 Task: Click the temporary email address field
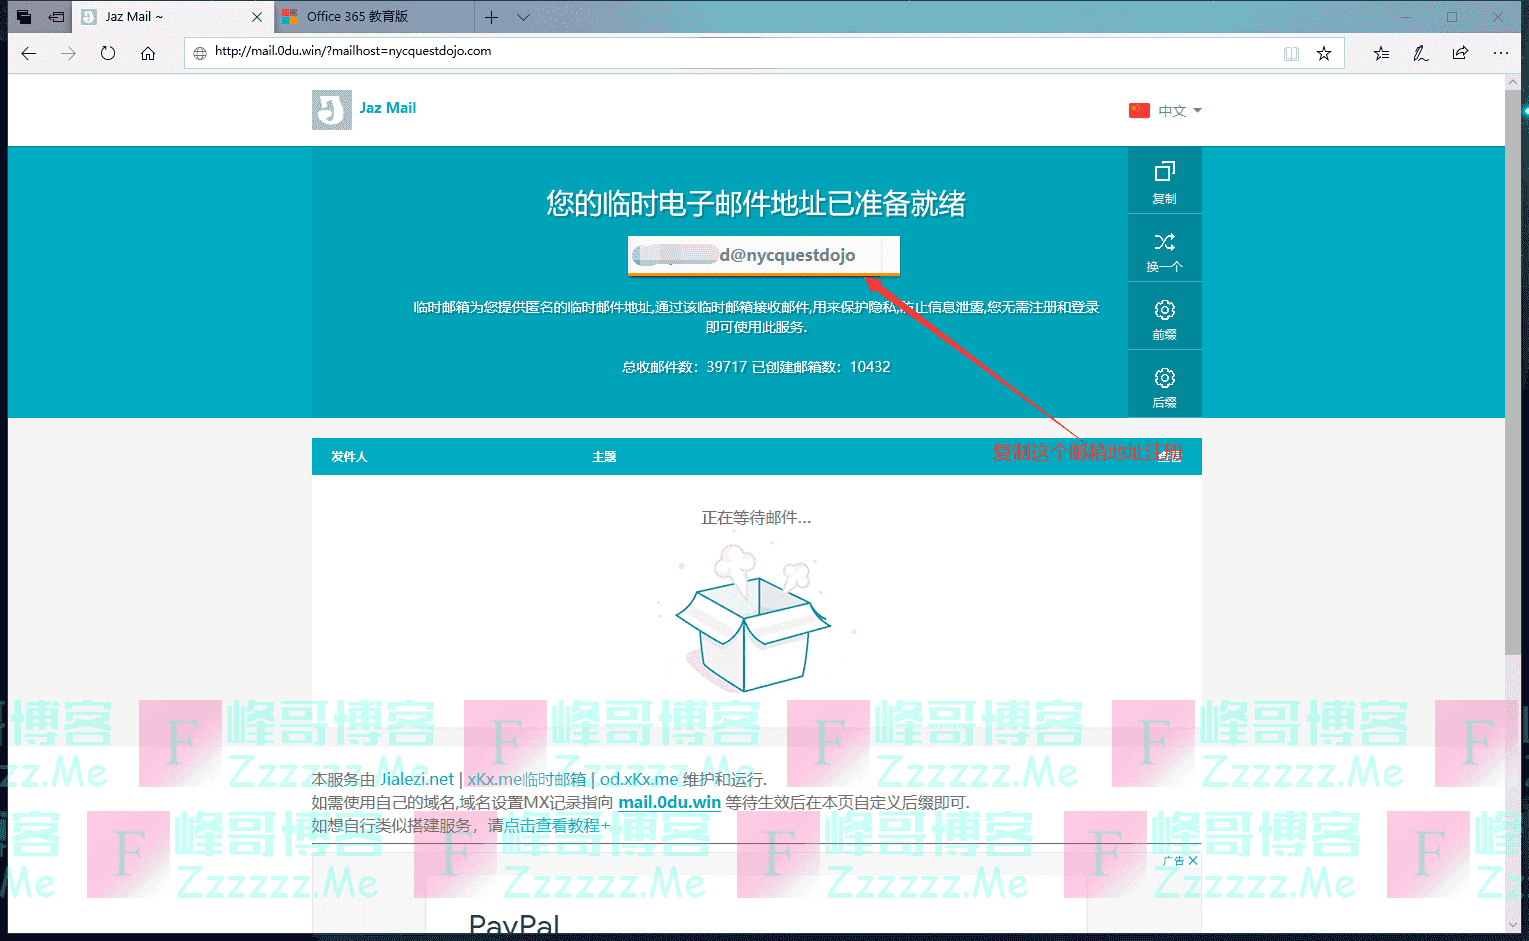764,255
